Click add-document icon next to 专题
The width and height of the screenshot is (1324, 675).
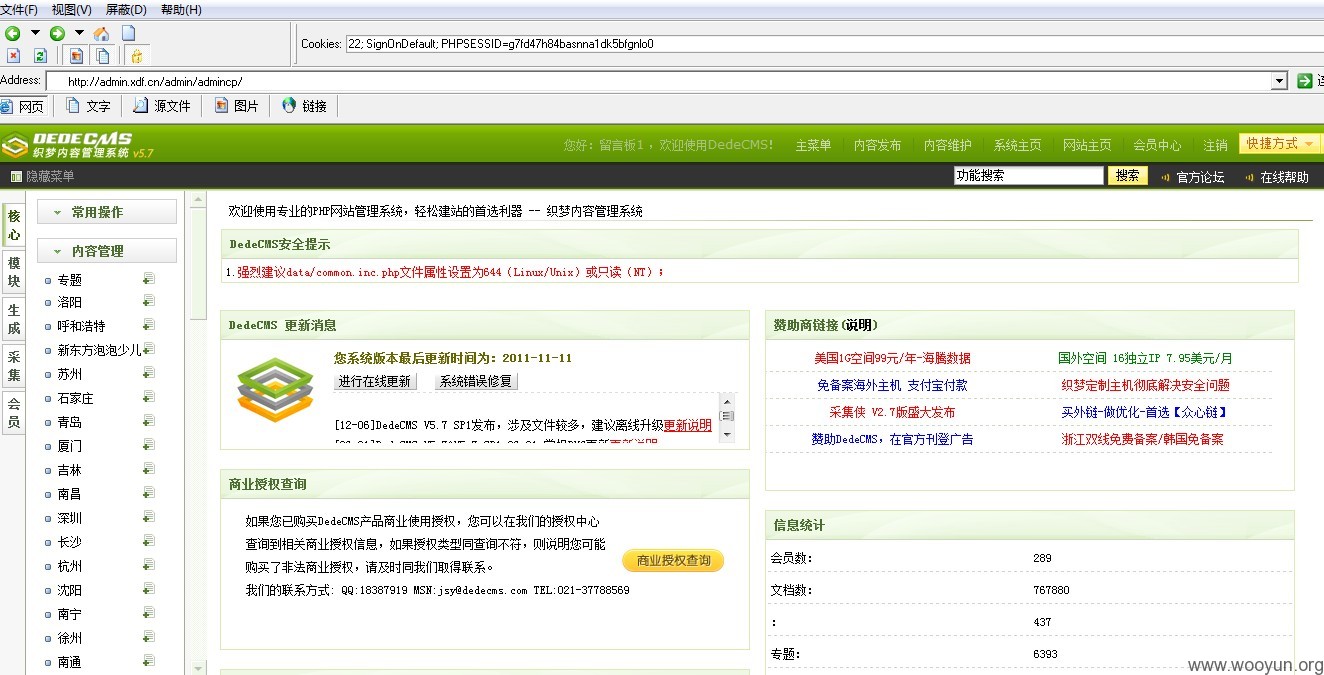click(148, 279)
